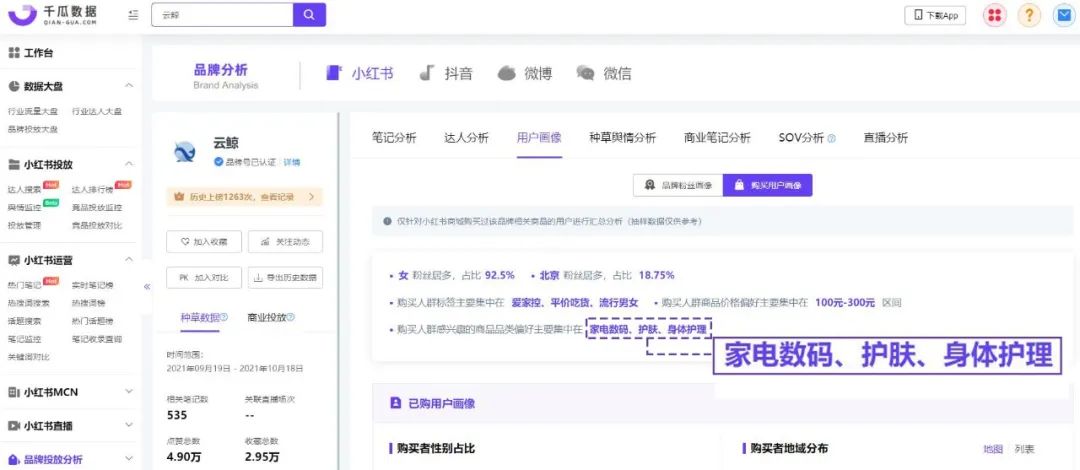This screenshot has width=1080, height=470.
Task: Open 竞品投放对比 in sidebar
Action: pos(97,225)
